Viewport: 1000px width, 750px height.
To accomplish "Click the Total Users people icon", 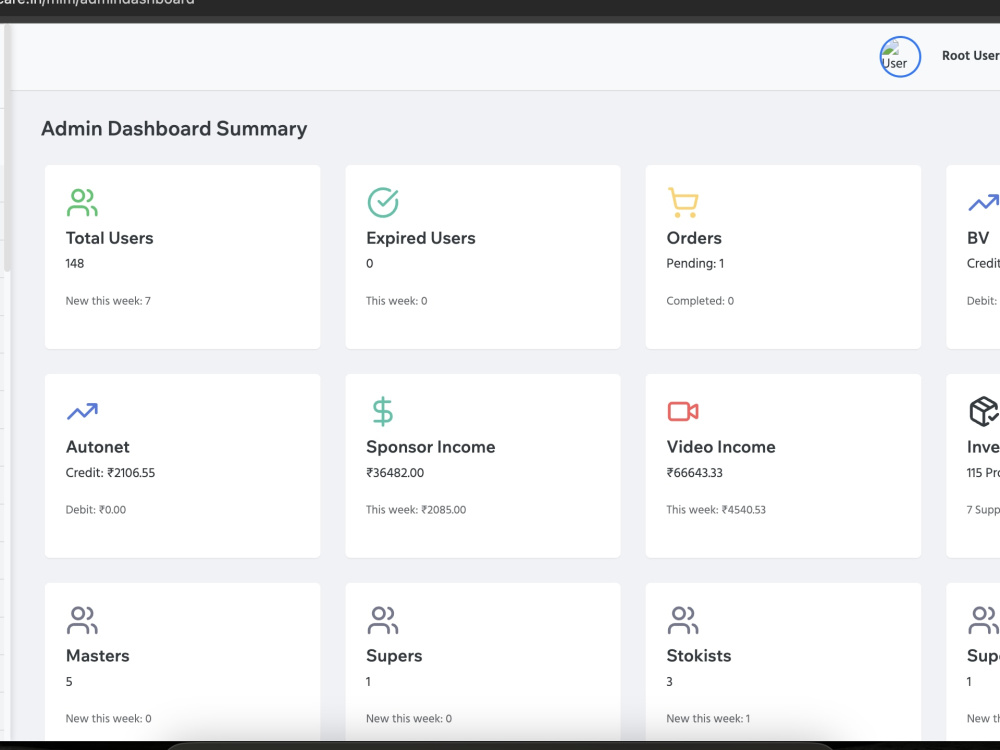I will pyautogui.click(x=82, y=203).
